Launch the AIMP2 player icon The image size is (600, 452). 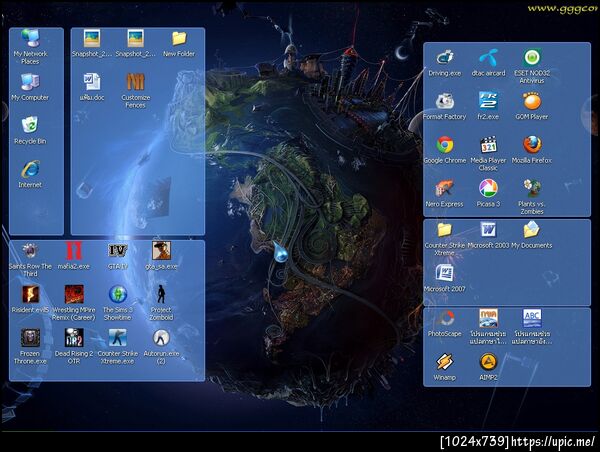[x=488, y=362]
